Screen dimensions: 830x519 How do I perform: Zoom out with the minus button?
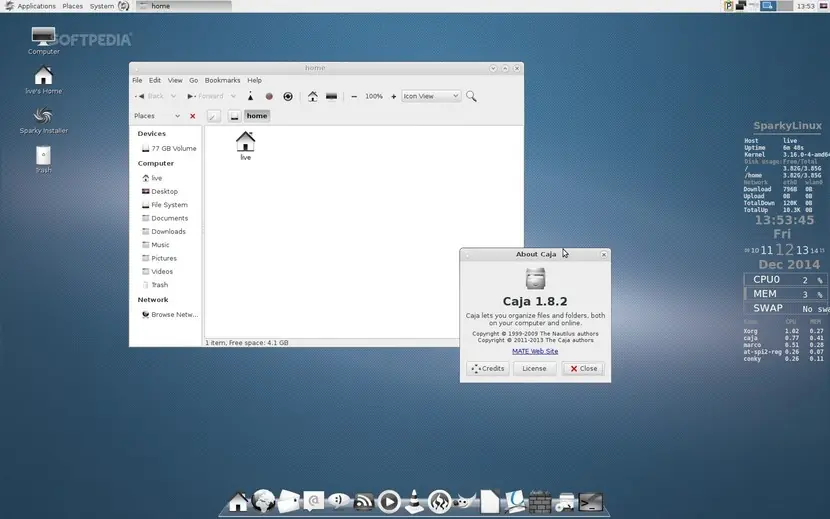(354, 96)
